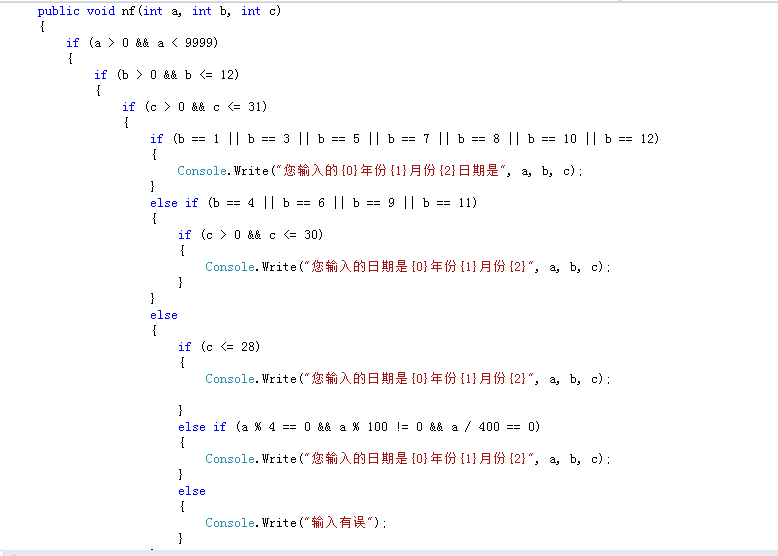Click "b == 7" in the month condition
This screenshot has width=778, height=556.
[408, 139]
